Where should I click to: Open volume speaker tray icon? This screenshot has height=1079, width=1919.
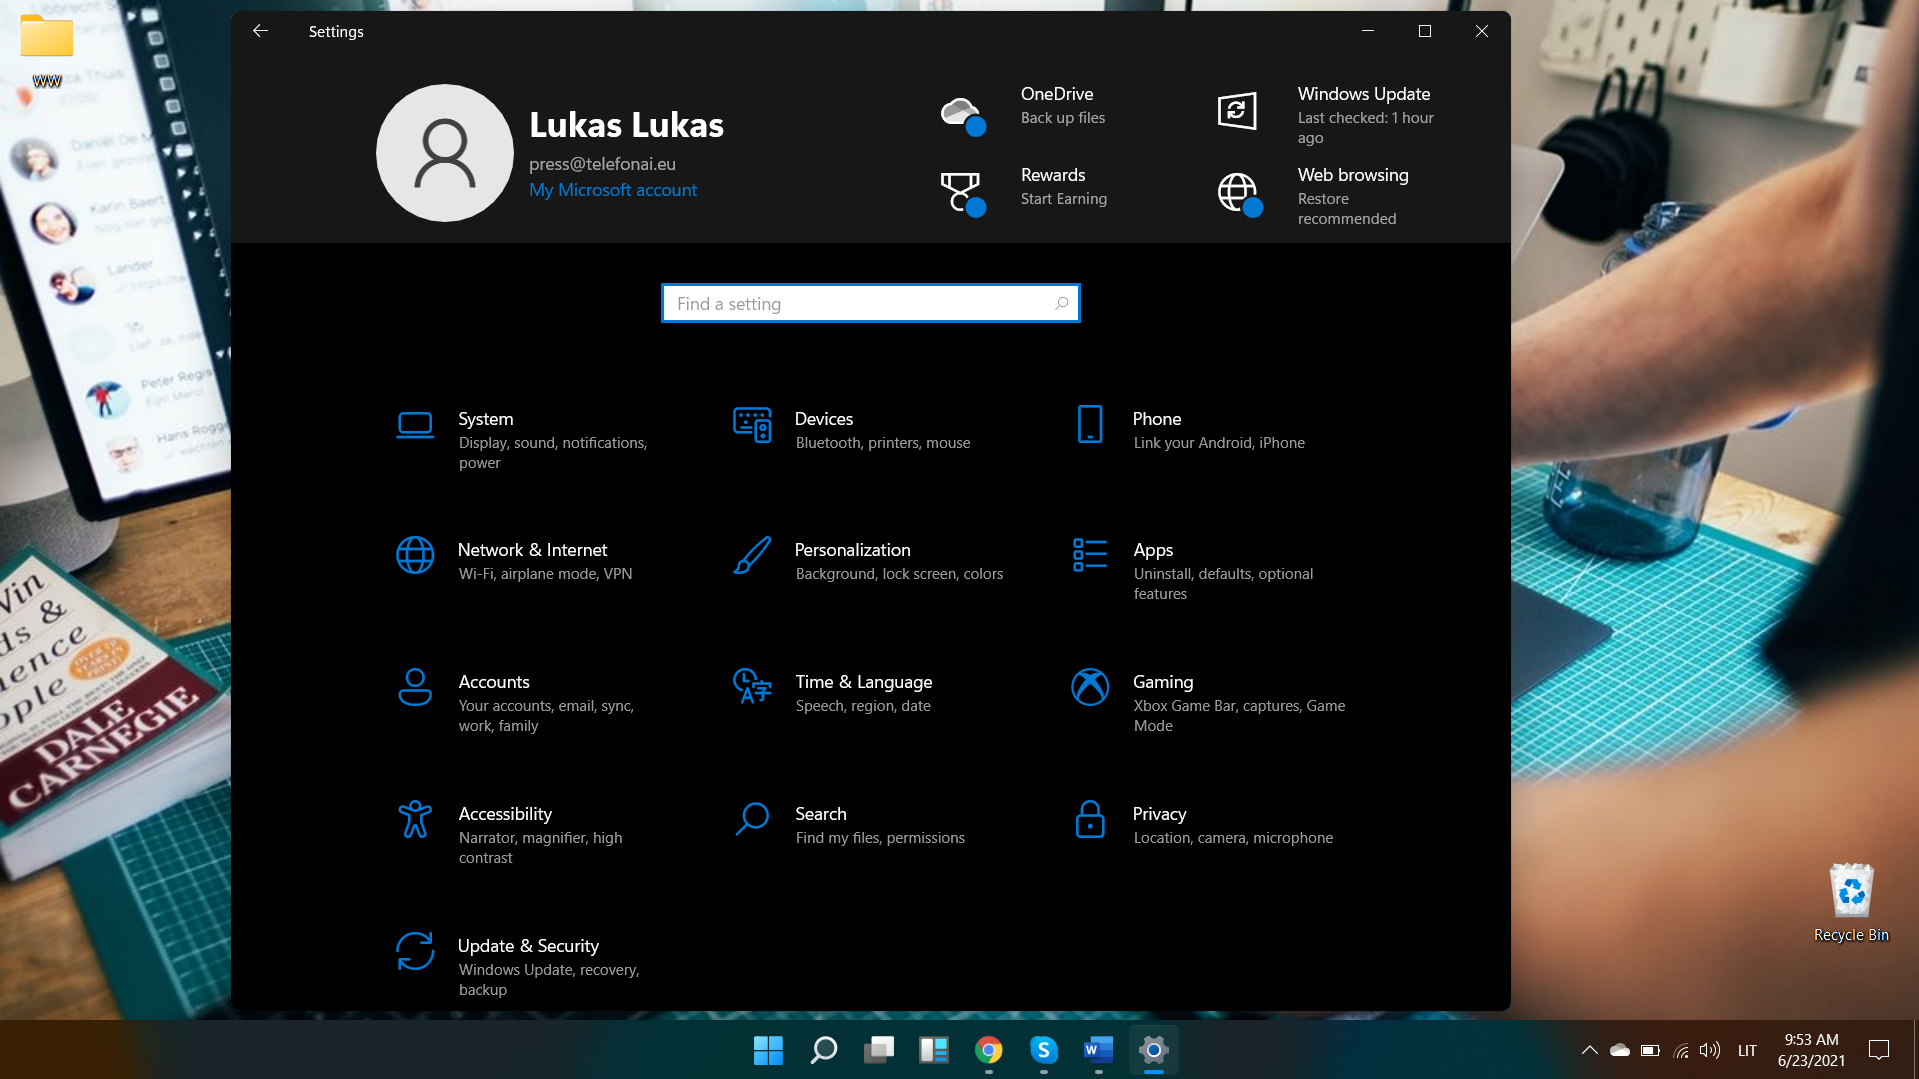click(1710, 1050)
